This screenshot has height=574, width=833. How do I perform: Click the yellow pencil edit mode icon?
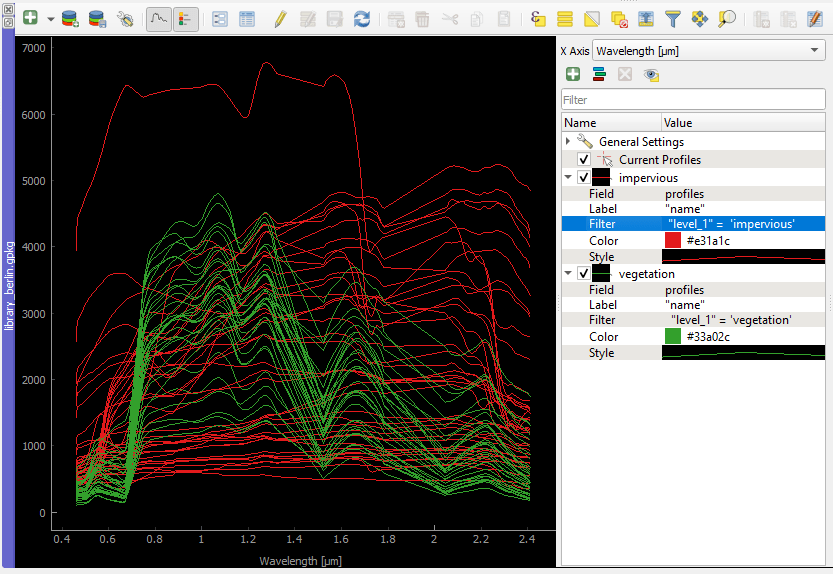pyautogui.click(x=280, y=18)
